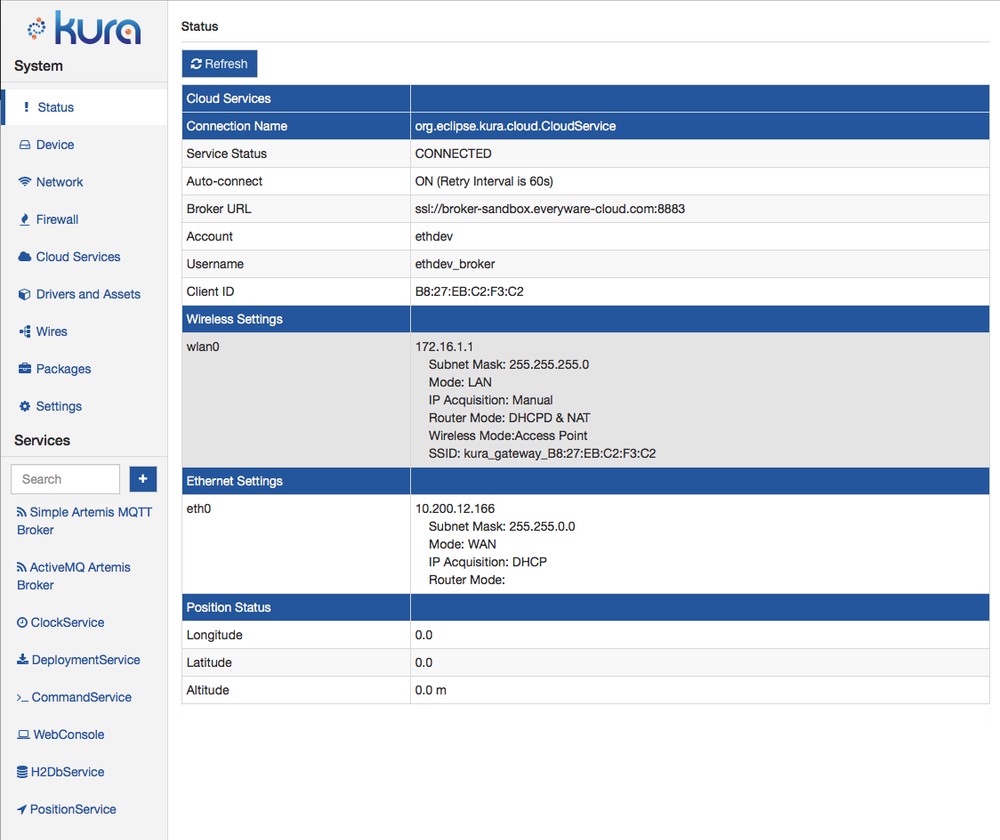Screen dimensions: 1000x840
Task: Click the Drivers and Assets icon
Action: coord(24,294)
